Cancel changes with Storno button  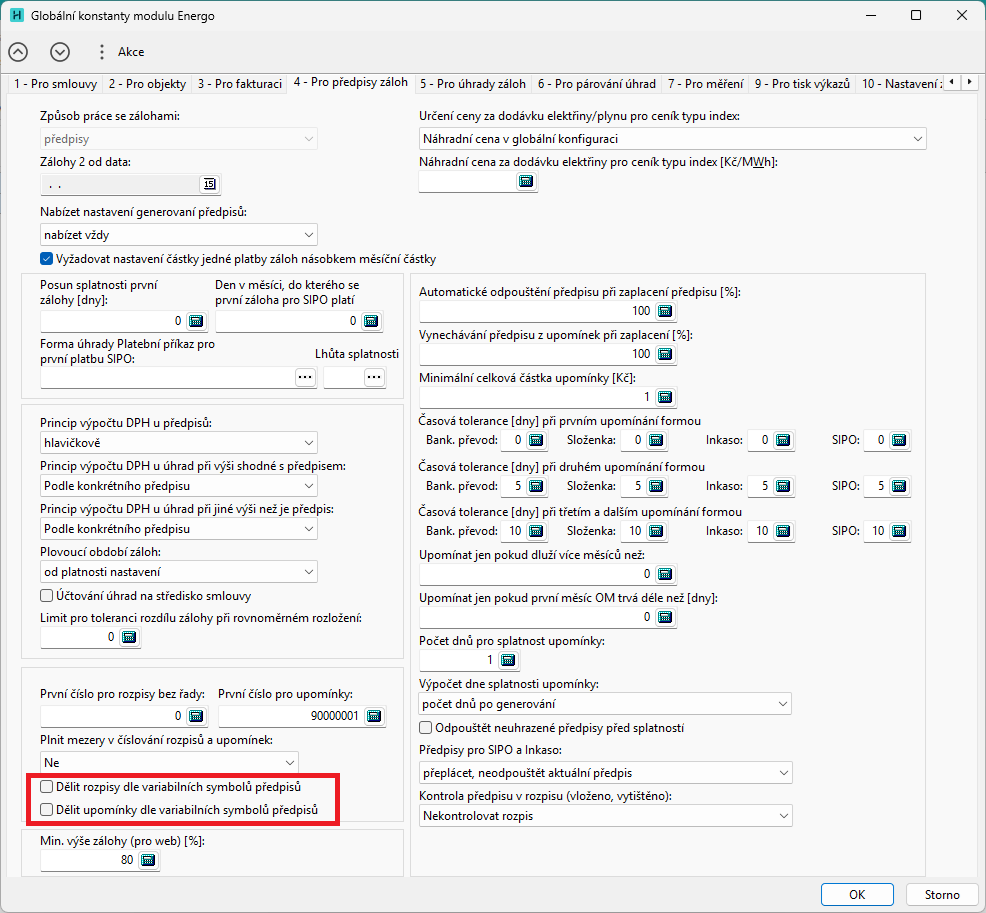942,895
